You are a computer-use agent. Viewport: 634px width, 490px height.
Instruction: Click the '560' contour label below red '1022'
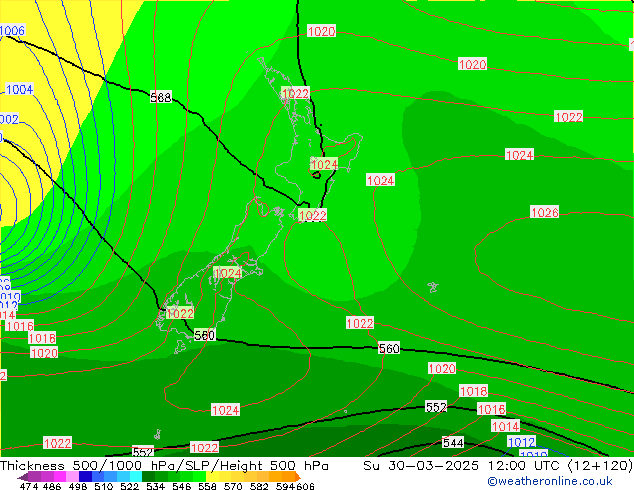[389, 348]
